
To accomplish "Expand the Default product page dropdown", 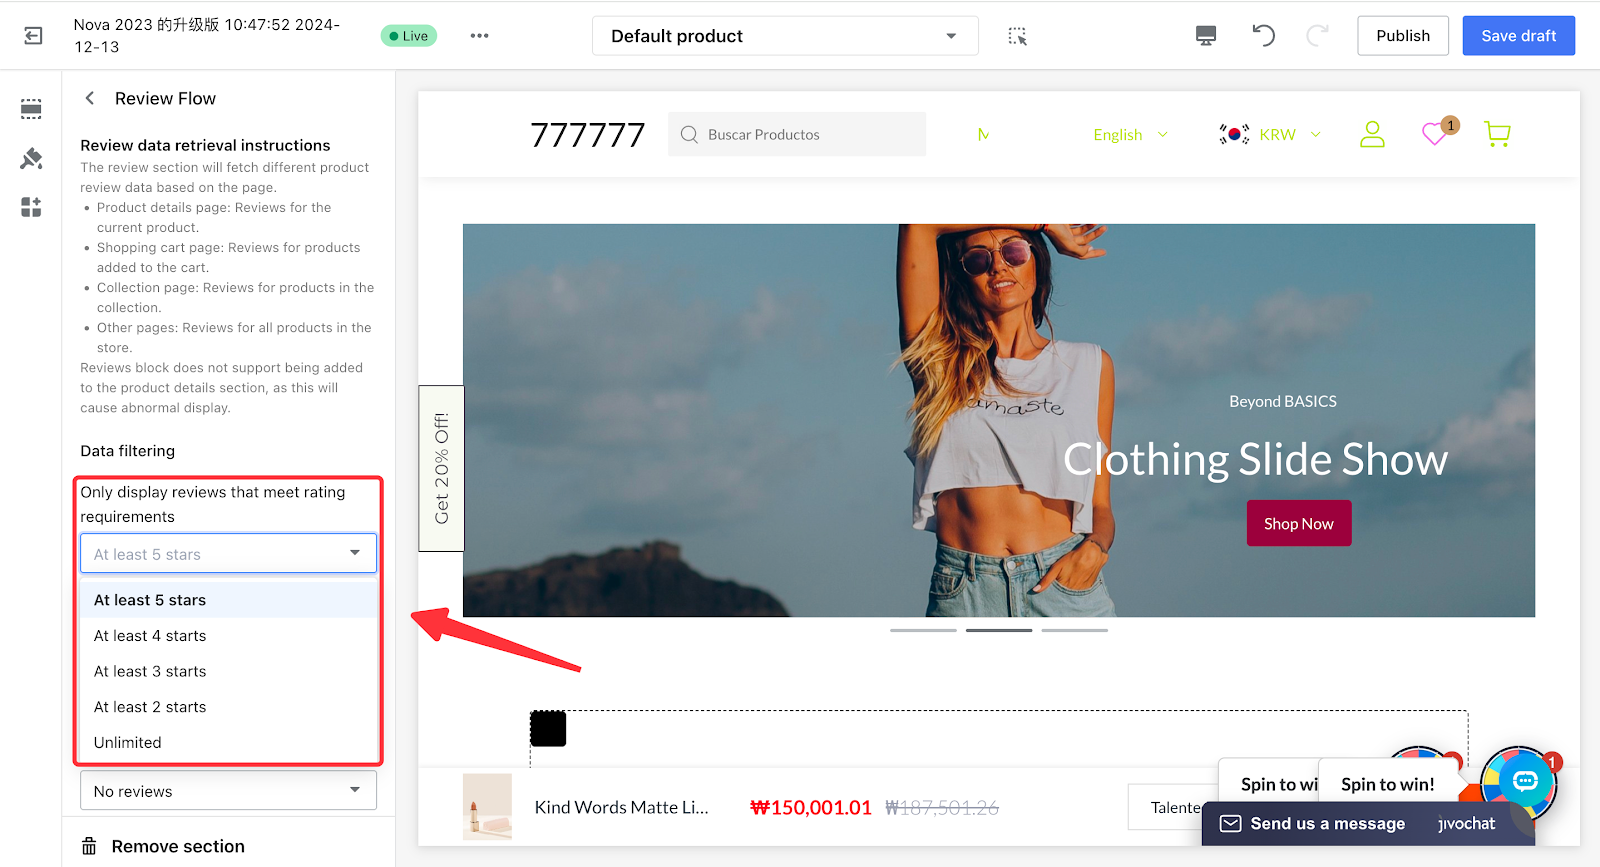I will (784, 36).
